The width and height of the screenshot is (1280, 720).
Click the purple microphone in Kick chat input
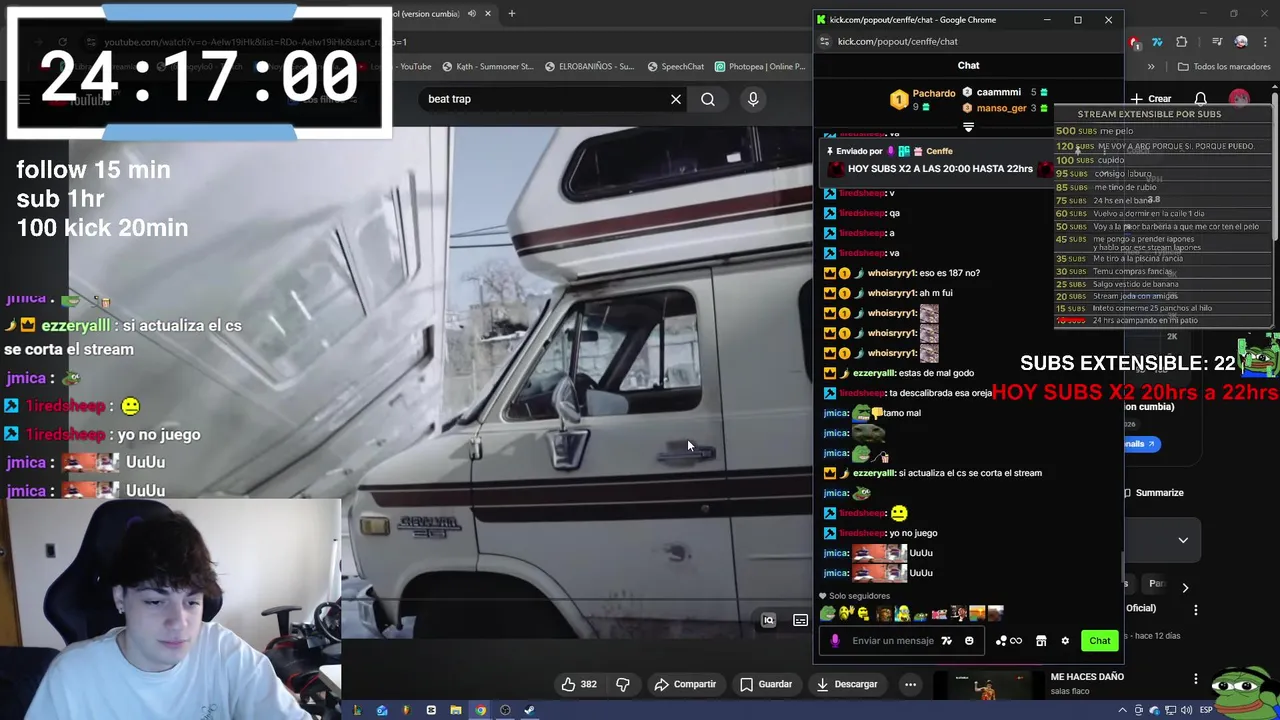click(x=835, y=641)
